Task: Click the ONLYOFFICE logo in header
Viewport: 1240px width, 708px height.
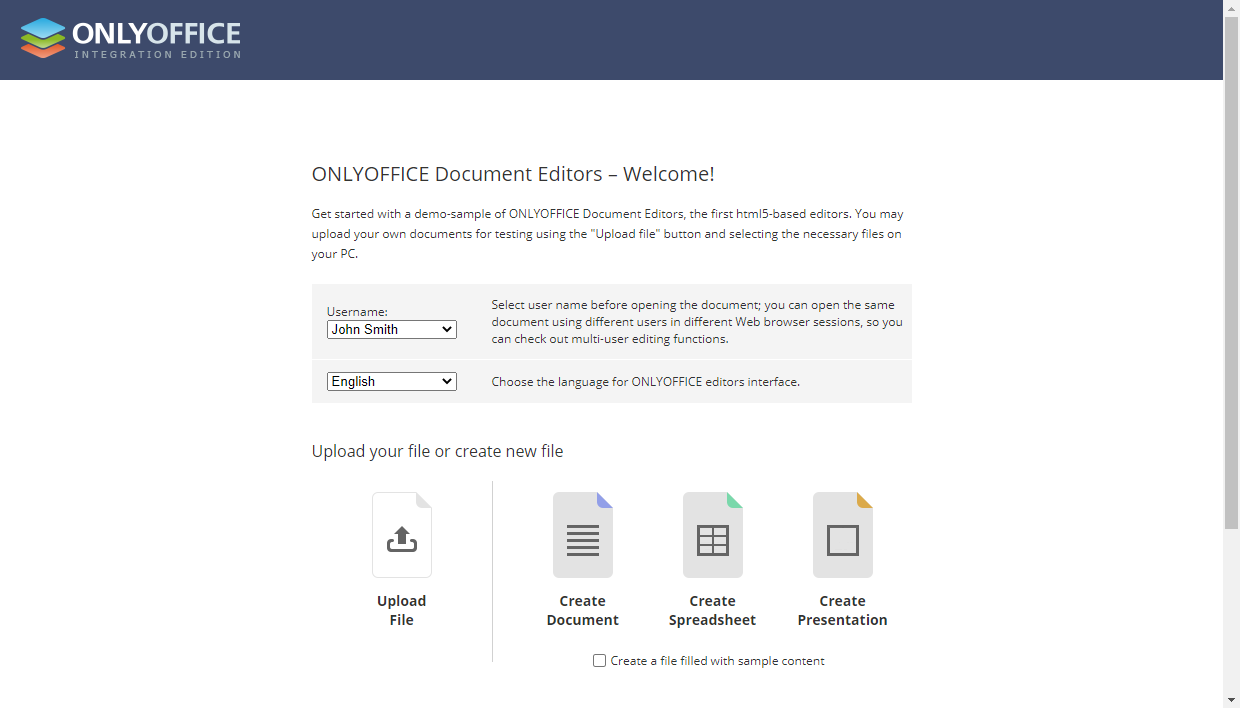Action: pyautogui.click(x=131, y=39)
